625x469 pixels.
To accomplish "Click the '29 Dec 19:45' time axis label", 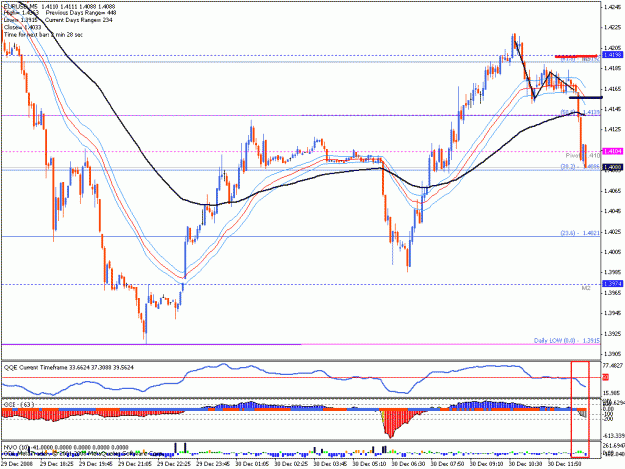I will (x=96, y=464).
